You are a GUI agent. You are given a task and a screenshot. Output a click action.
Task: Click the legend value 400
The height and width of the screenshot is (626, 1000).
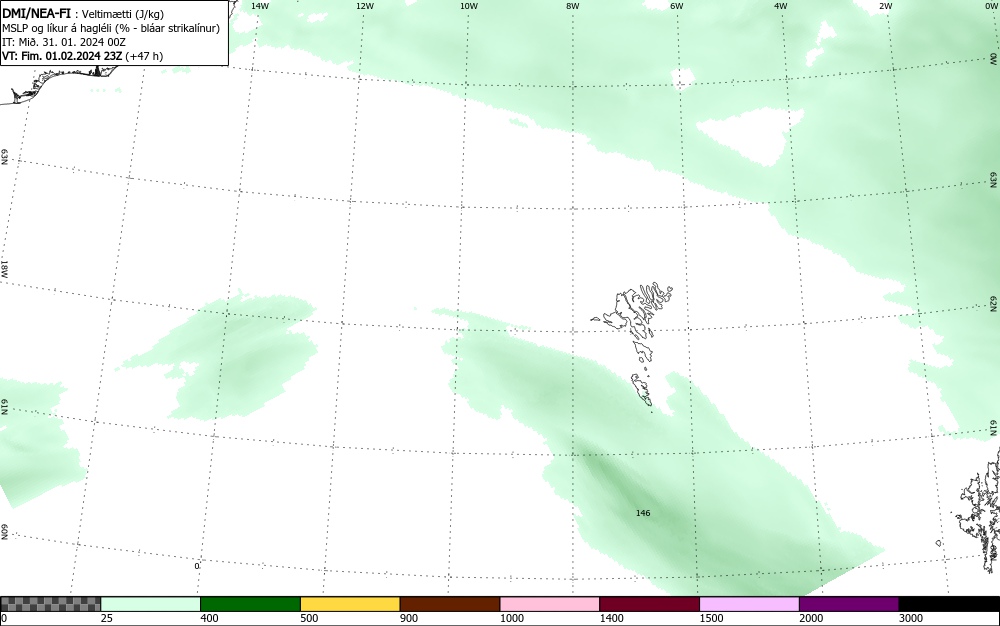pos(209,618)
